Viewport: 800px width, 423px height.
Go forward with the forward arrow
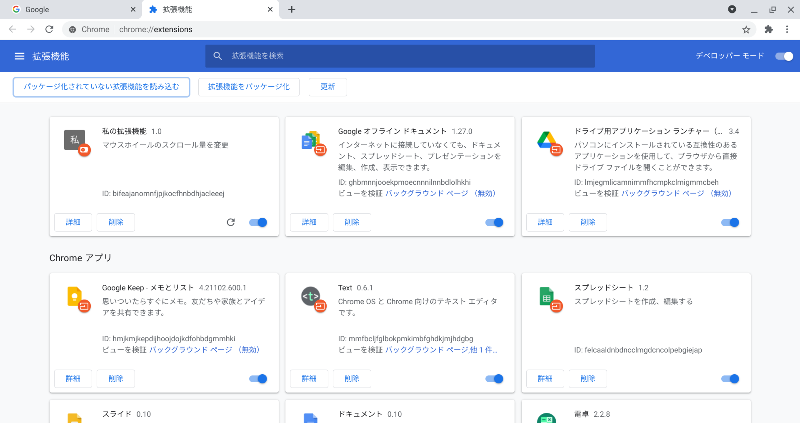(x=31, y=30)
